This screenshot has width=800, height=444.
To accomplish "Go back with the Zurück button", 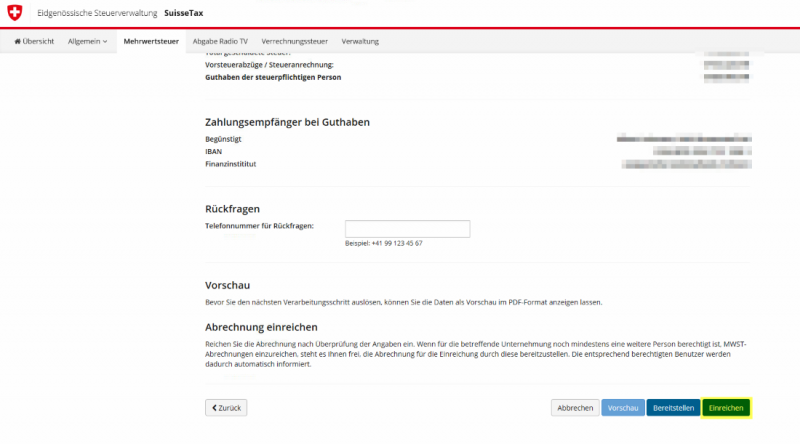I will 226,408.
